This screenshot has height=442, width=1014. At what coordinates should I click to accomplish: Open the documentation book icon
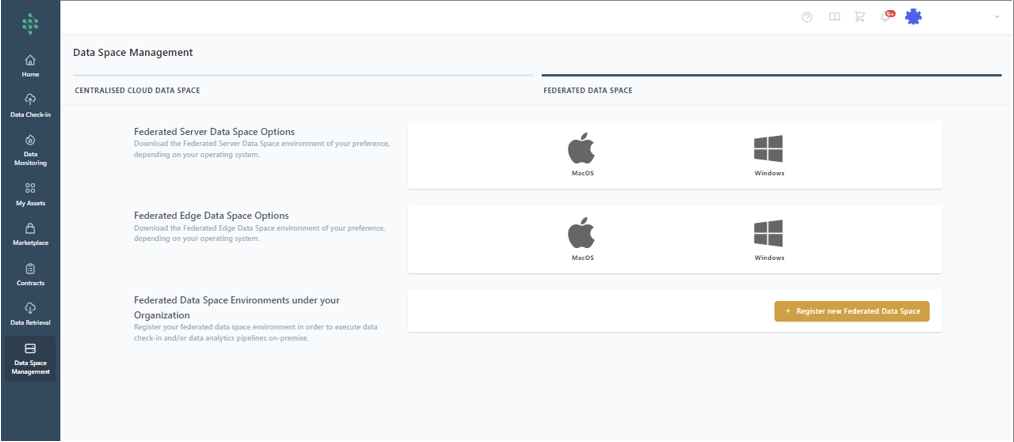(834, 17)
